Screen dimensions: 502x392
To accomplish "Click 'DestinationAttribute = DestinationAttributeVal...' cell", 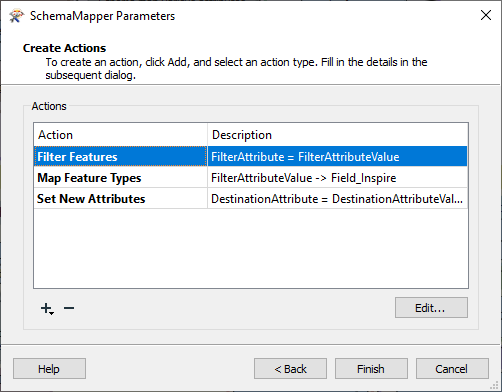I will point(337,198).
